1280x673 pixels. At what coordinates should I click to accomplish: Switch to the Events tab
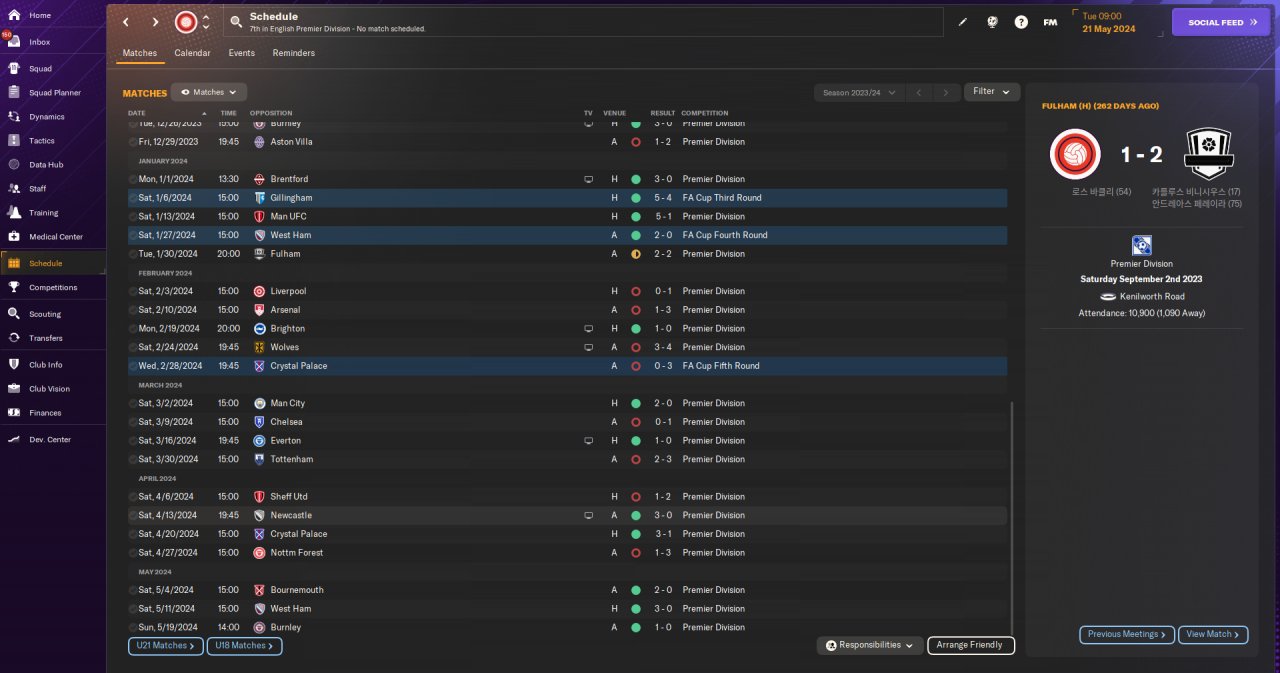point(241,53)
